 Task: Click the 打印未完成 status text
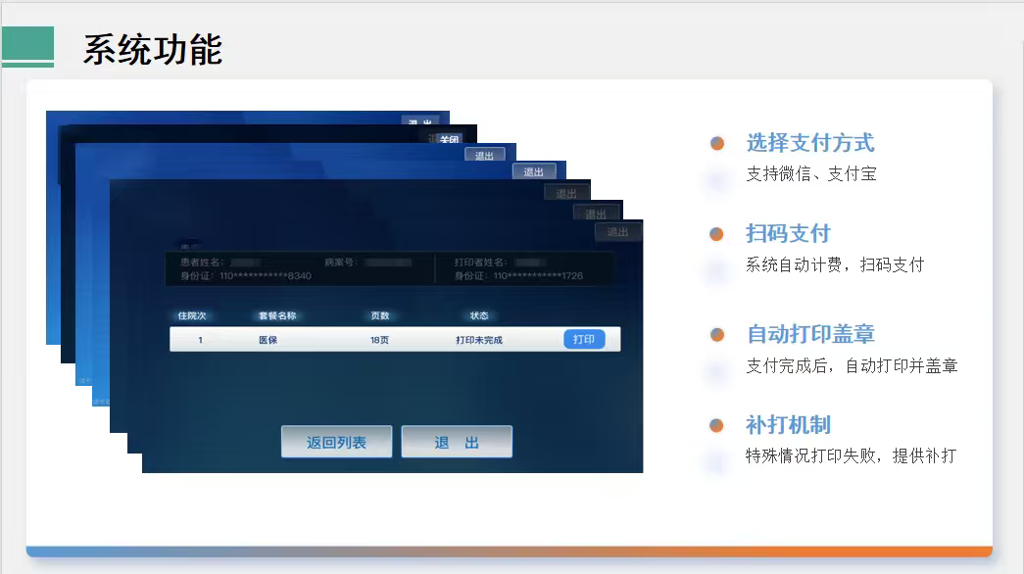(479, 340)
